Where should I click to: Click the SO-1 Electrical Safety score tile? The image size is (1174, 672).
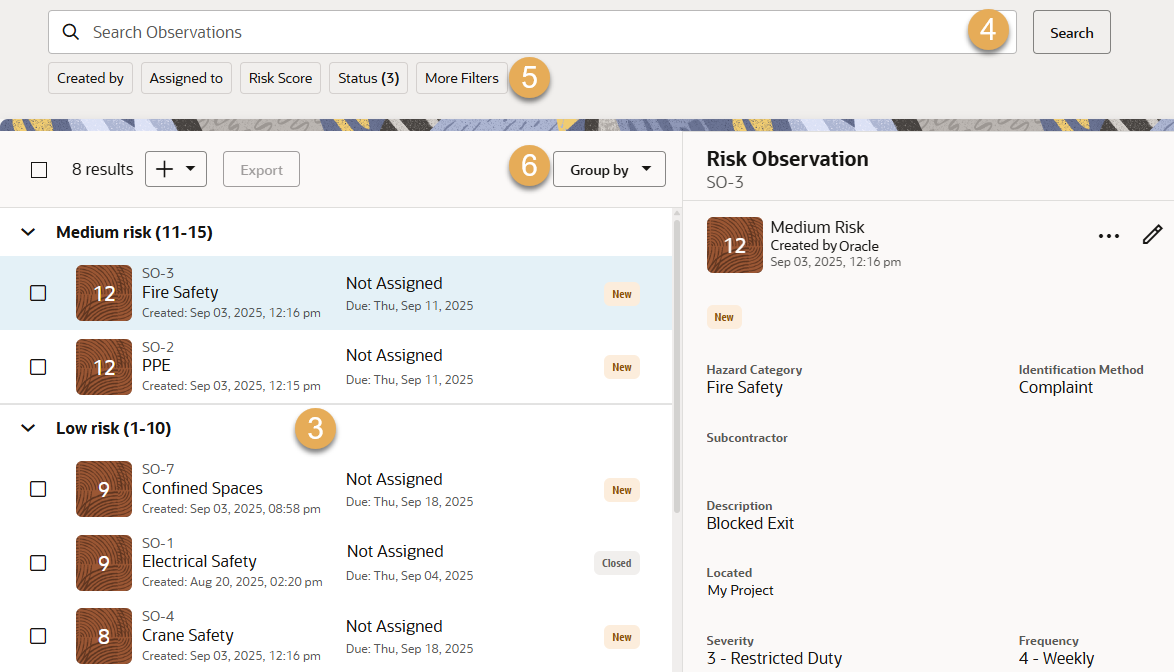click(104, 563)
